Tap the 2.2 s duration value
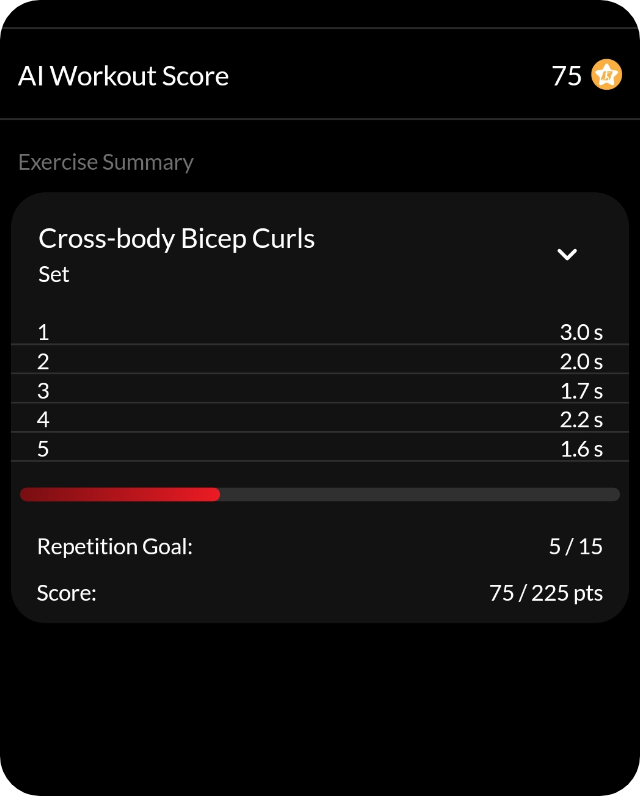 point(581,419)
